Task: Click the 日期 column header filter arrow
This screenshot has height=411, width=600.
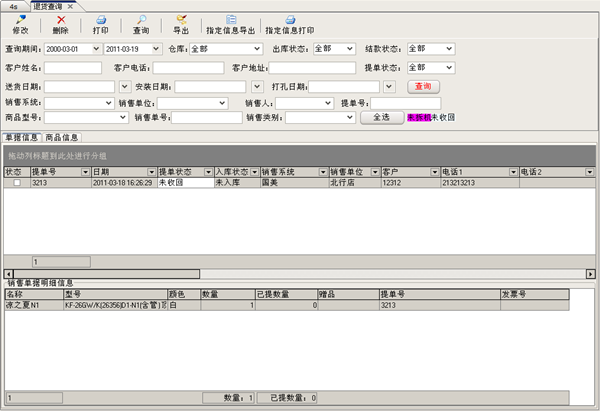Action: tap(152, 172)
